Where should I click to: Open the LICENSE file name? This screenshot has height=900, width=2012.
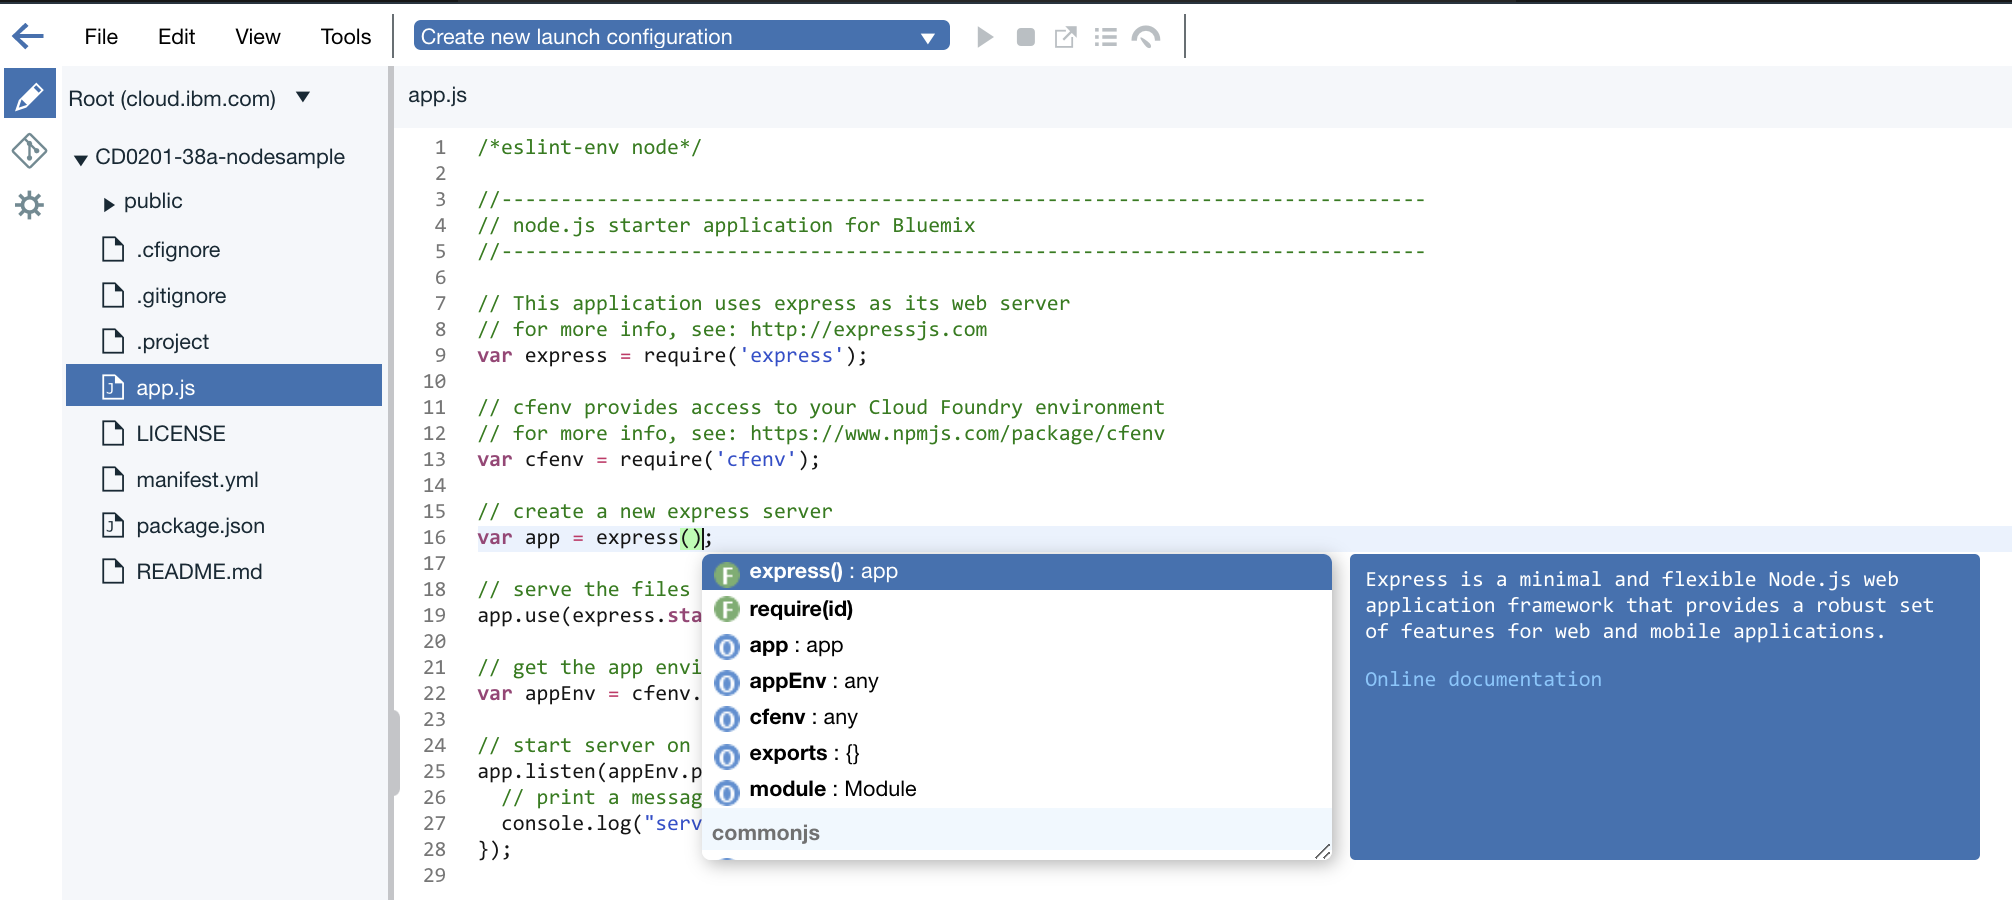(x=181, y=433)
